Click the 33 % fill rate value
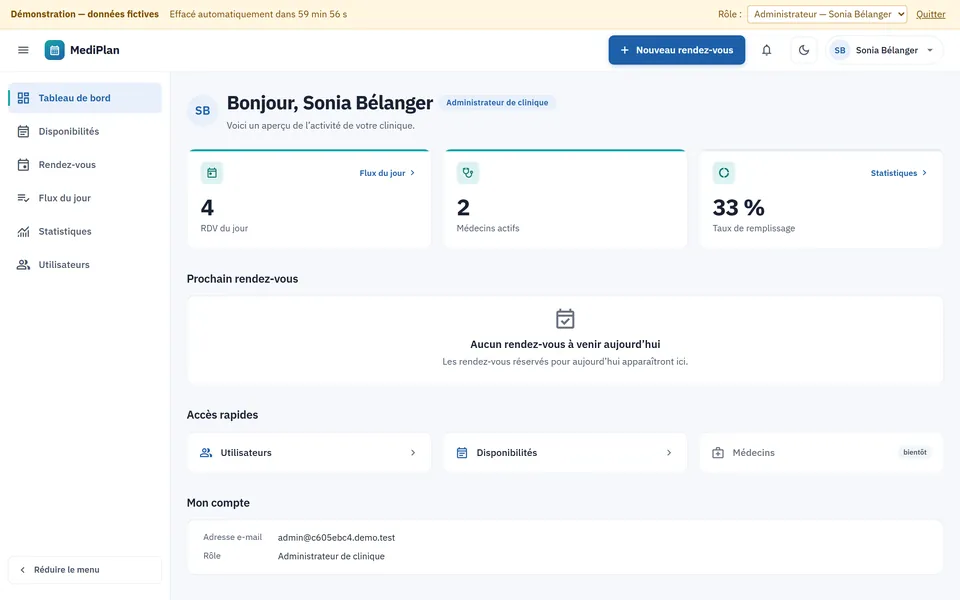This screenshot has height=600, width=960. pos(738,208)
